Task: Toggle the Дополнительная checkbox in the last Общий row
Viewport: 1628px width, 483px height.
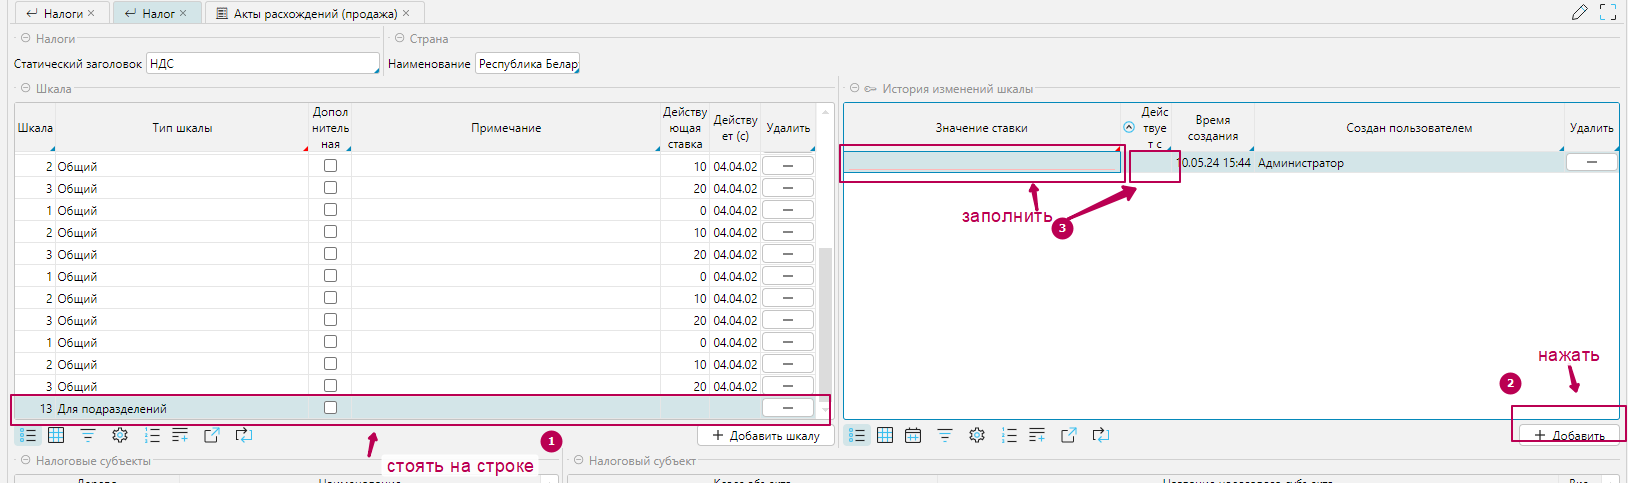Action: click(330, 386)
